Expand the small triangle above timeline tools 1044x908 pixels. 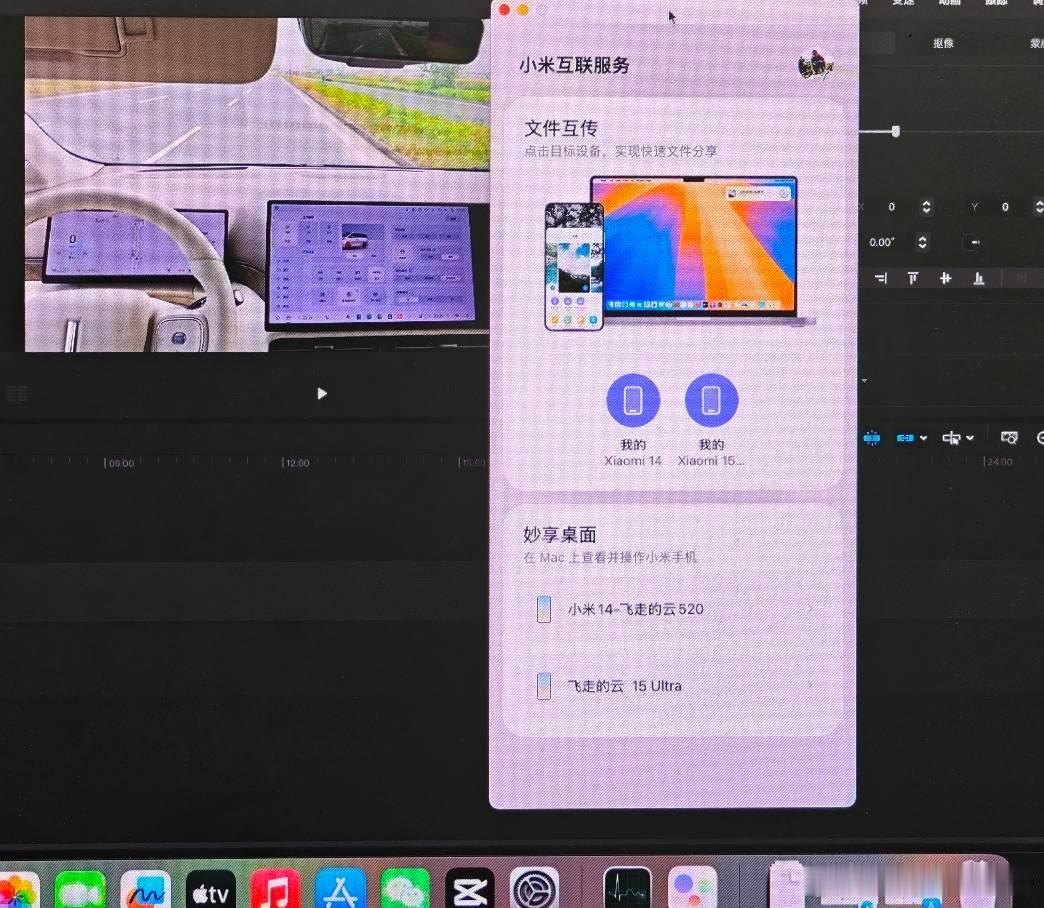tap(864, 381)
